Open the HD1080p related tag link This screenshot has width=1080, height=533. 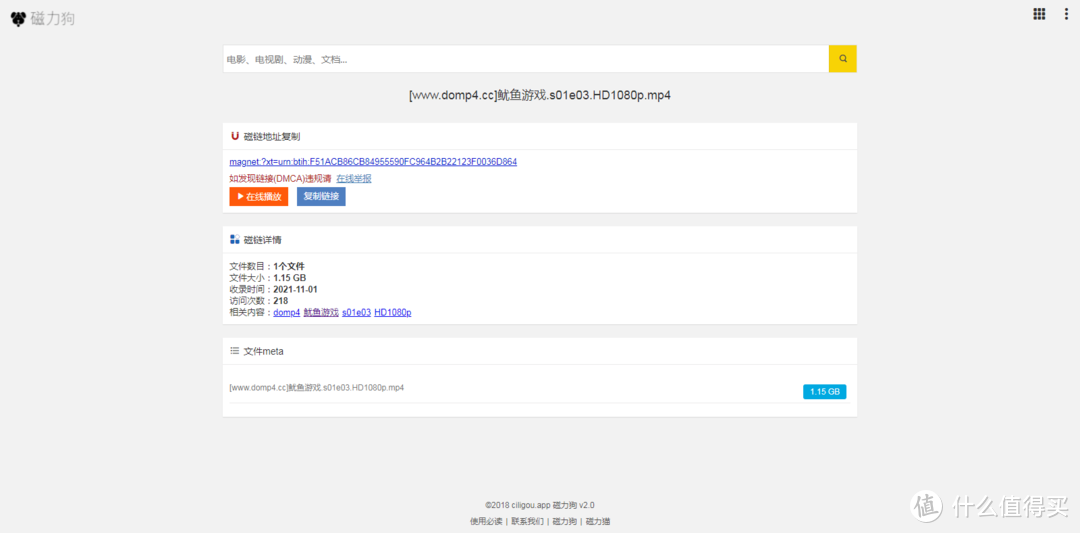[x=393, y=313]
